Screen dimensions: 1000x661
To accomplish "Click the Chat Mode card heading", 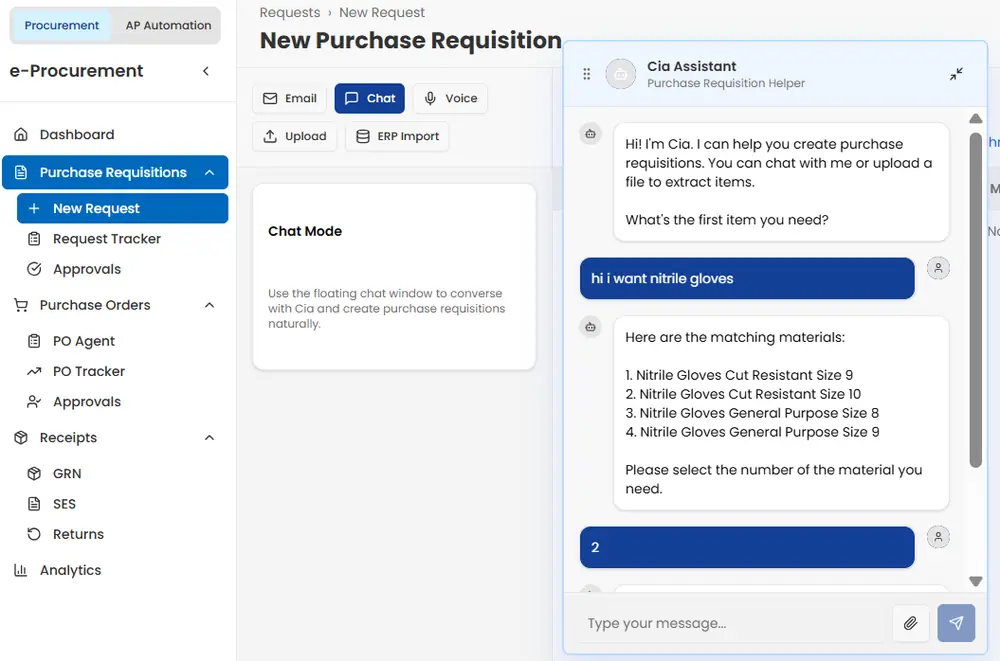I will [x=305, y=231].
